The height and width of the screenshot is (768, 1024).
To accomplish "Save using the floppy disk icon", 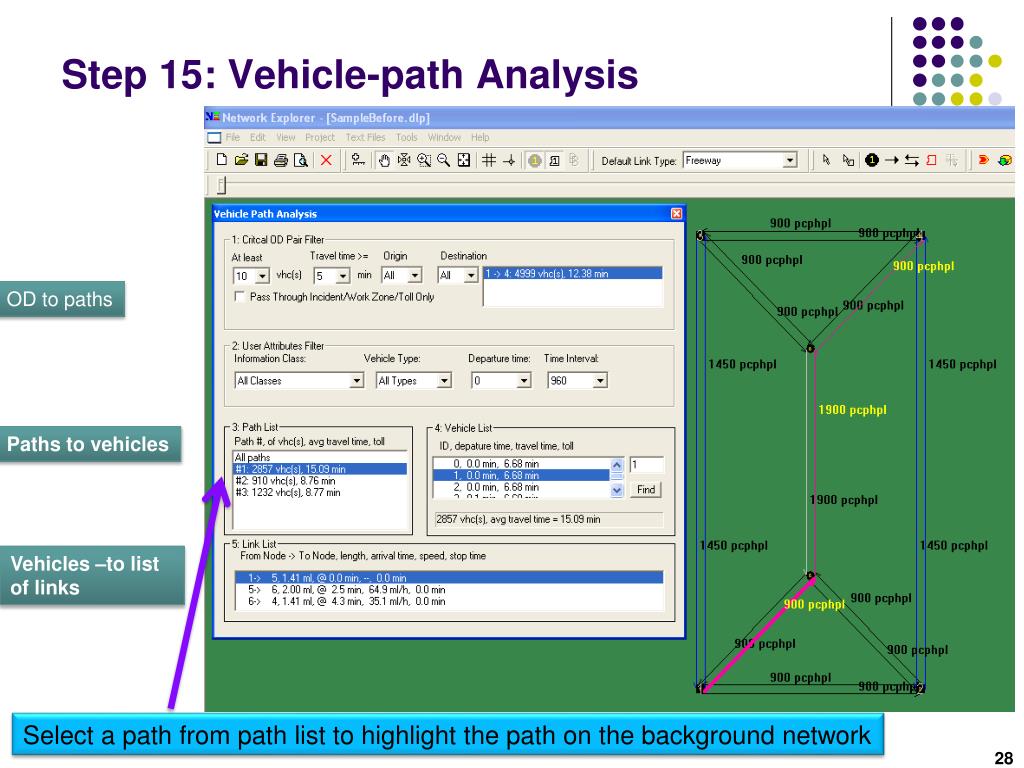I will coord(261,160).
